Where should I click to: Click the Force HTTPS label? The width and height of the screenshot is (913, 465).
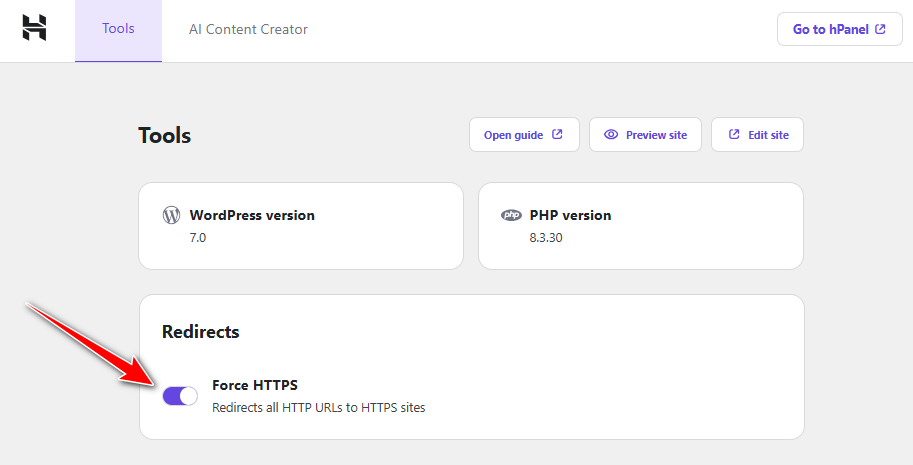pyautogui.click(x=254, y=385)
